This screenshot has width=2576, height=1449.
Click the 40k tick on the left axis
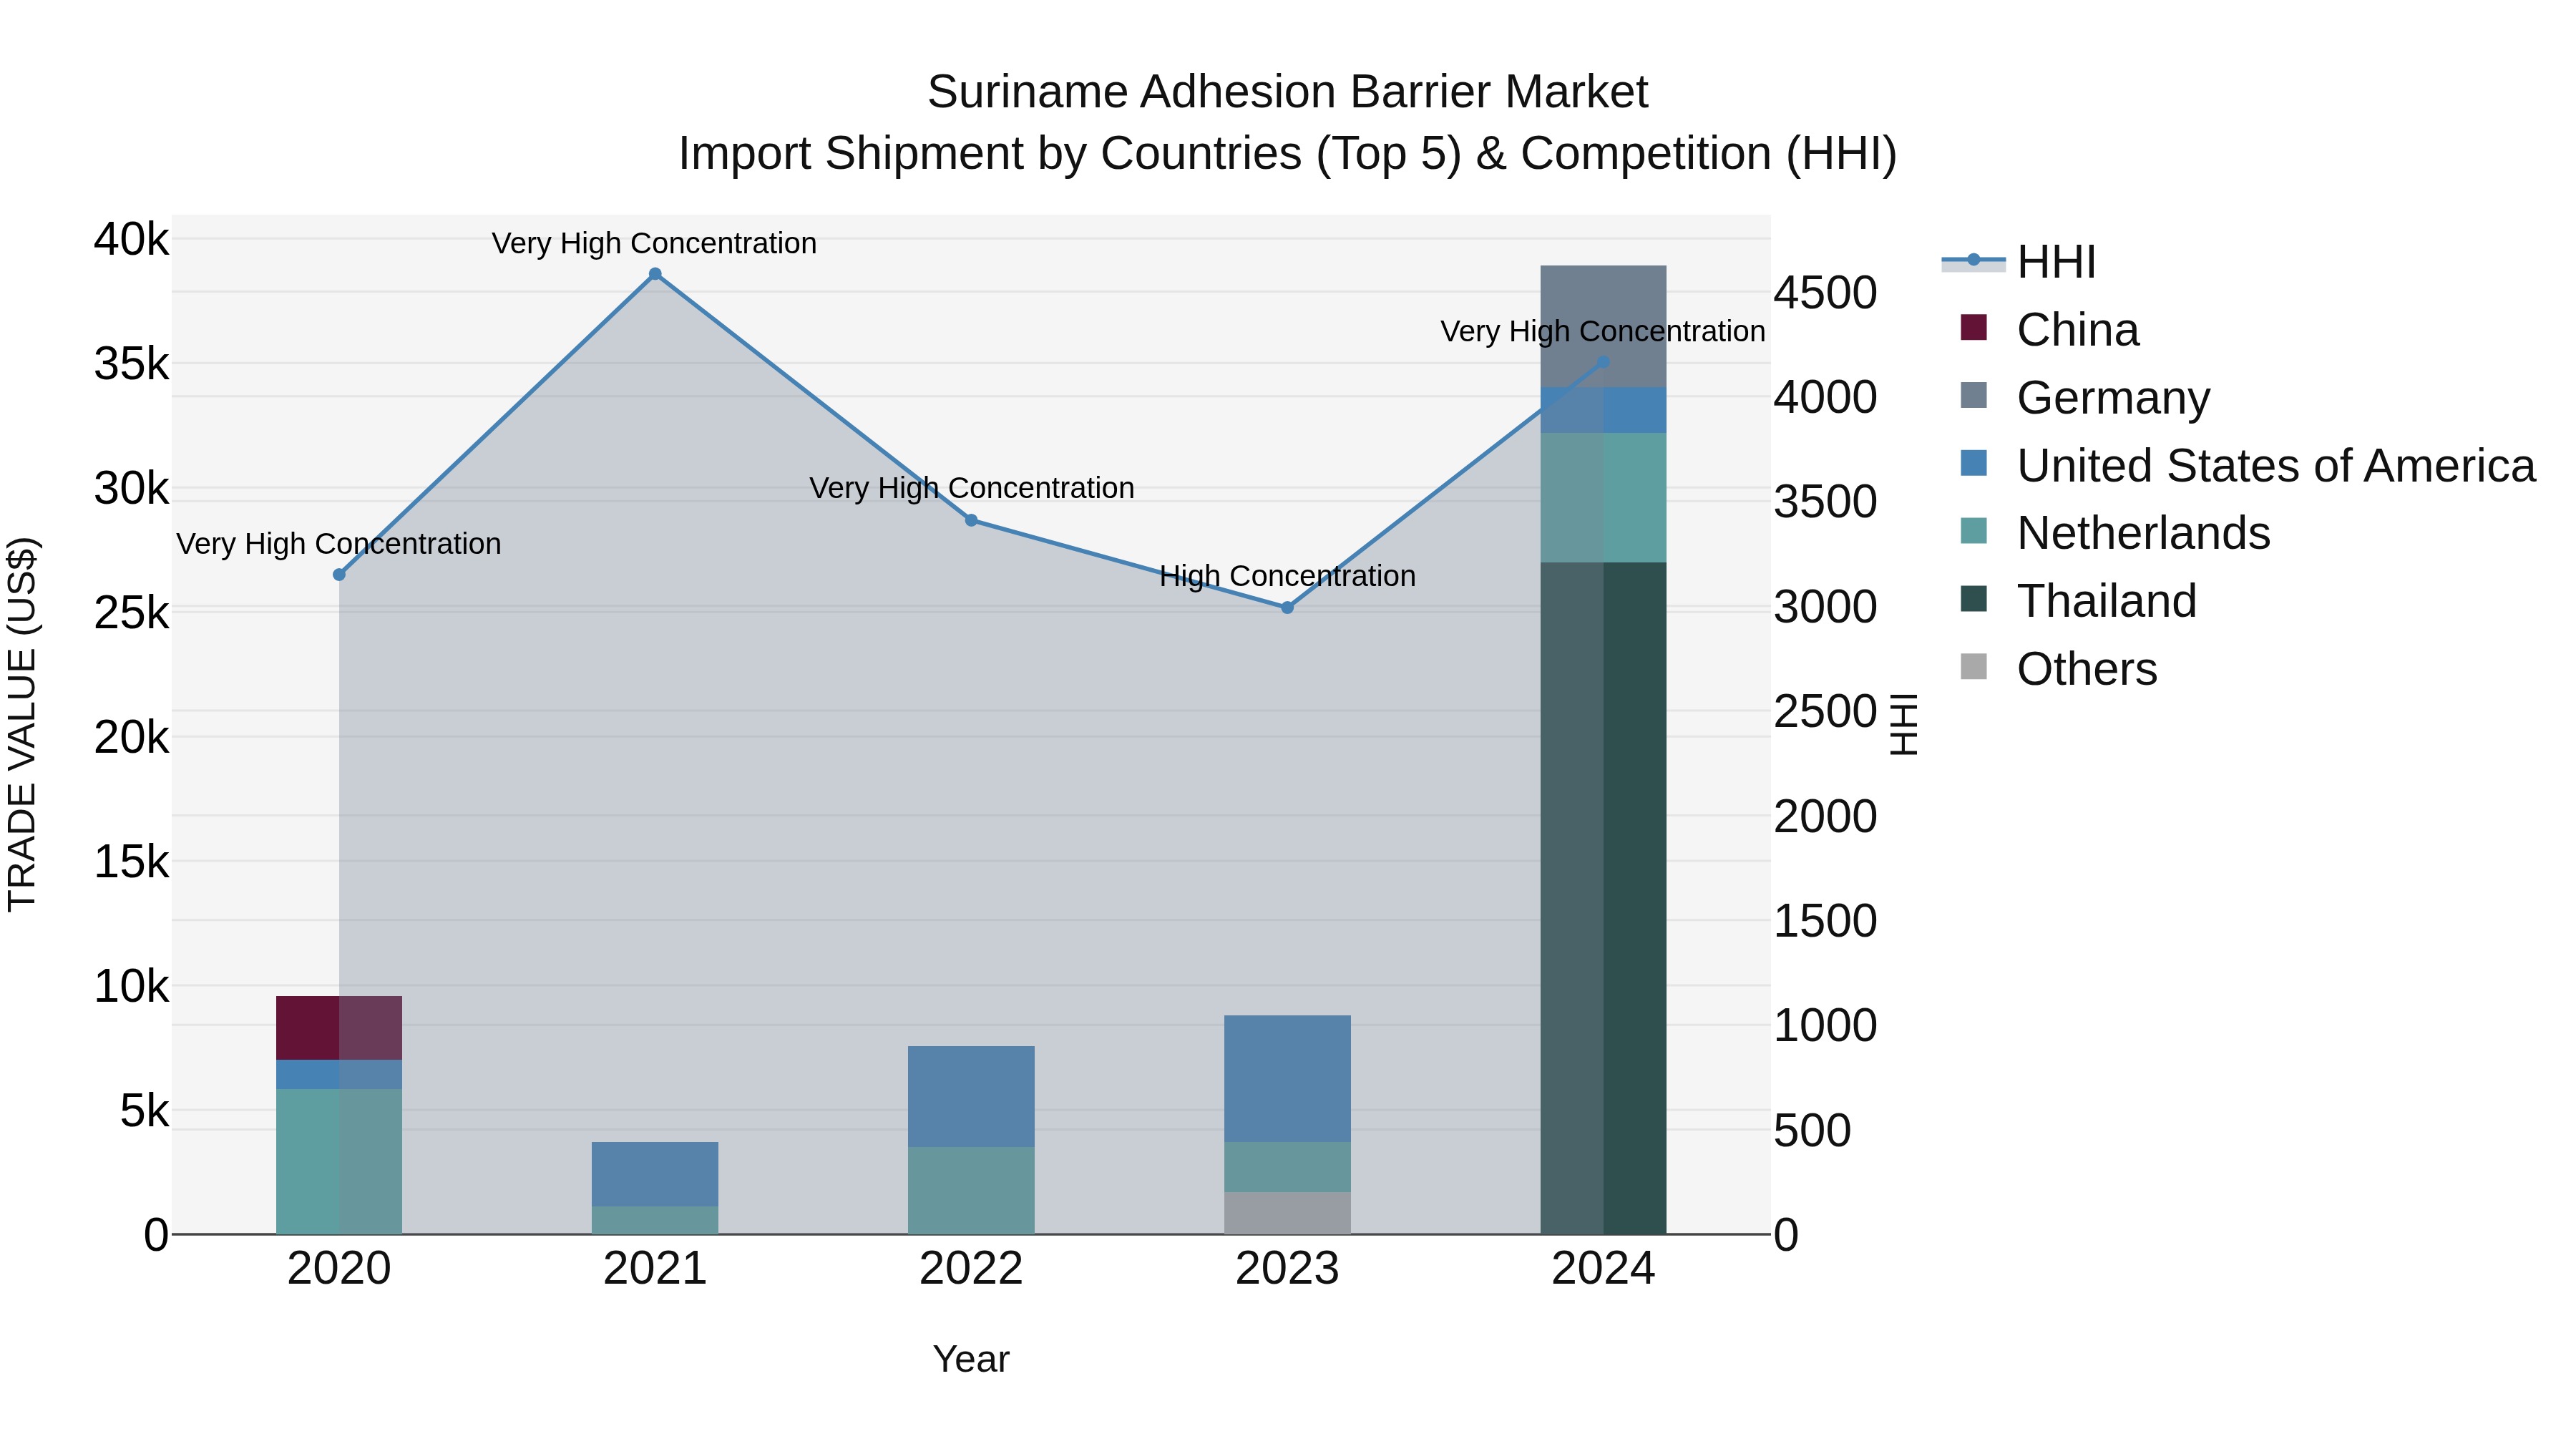131,240
